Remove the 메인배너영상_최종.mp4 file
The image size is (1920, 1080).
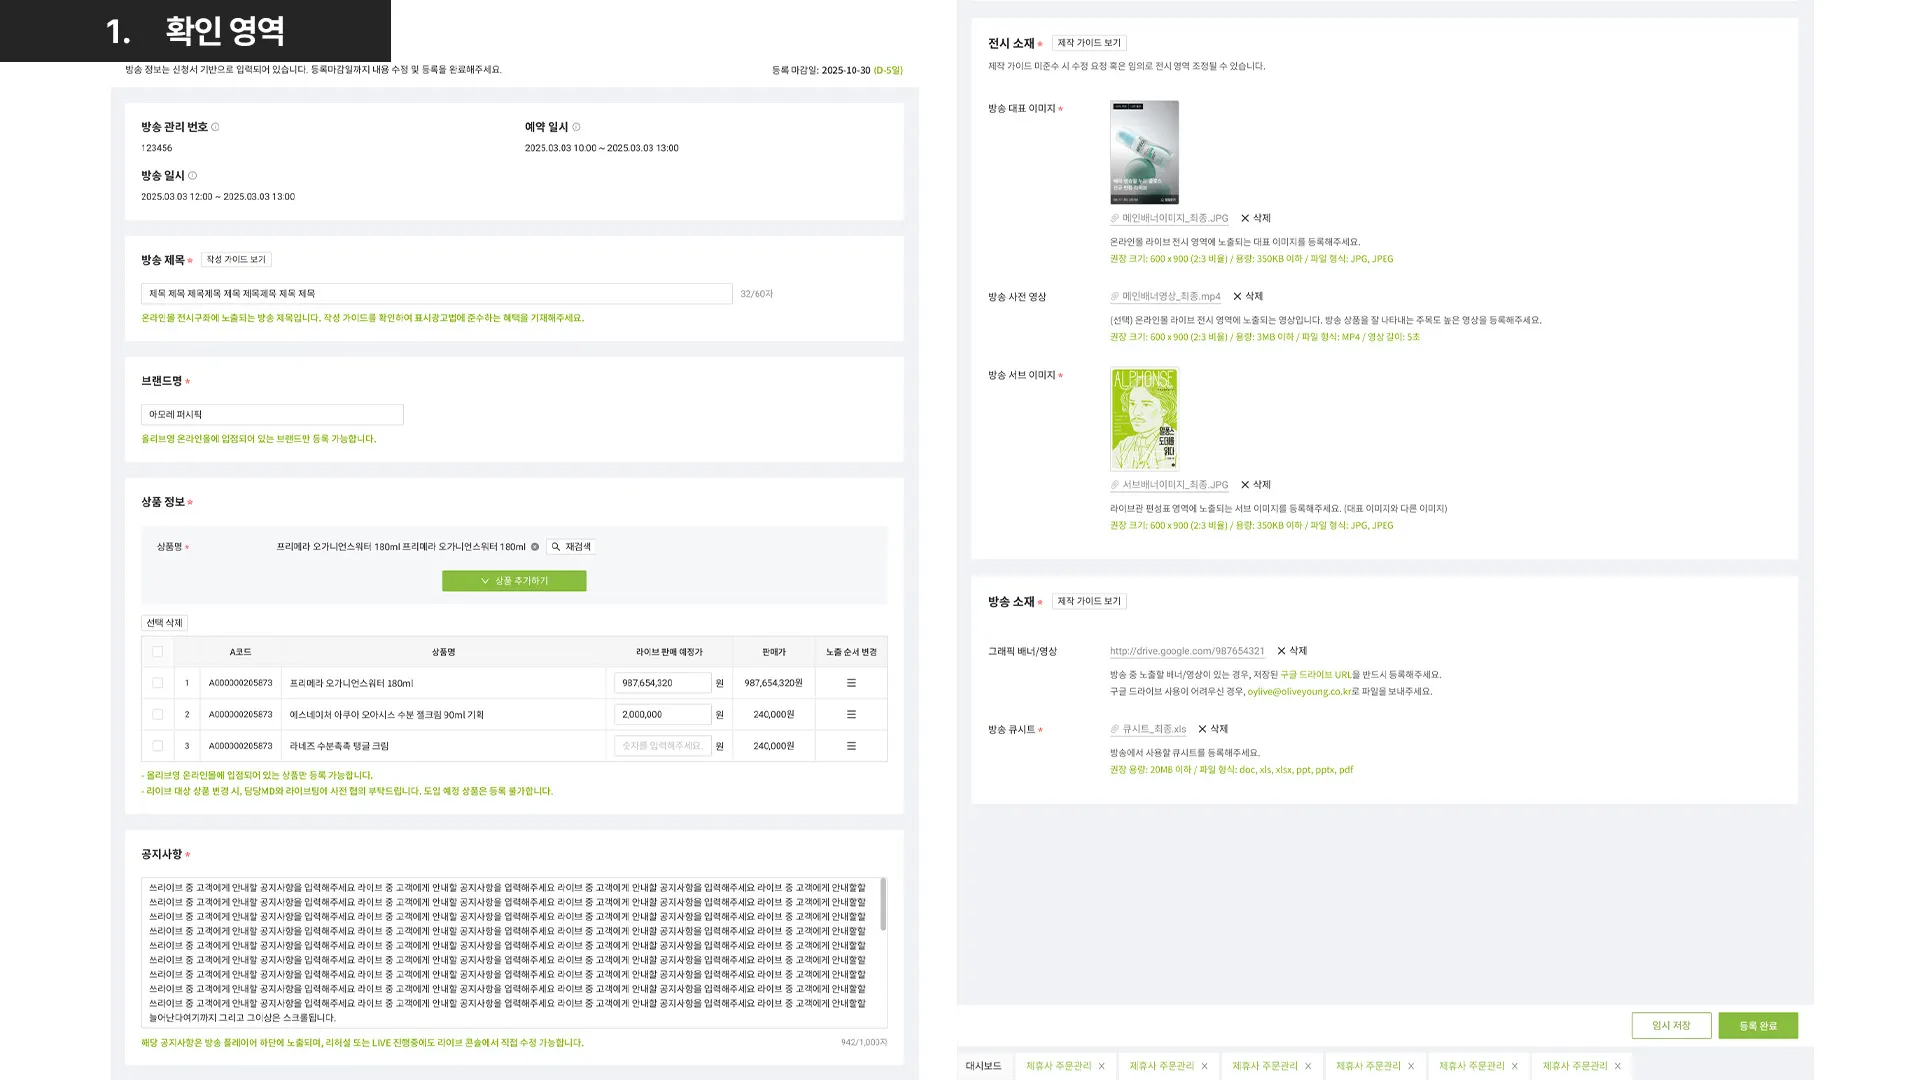point(1247,296)
